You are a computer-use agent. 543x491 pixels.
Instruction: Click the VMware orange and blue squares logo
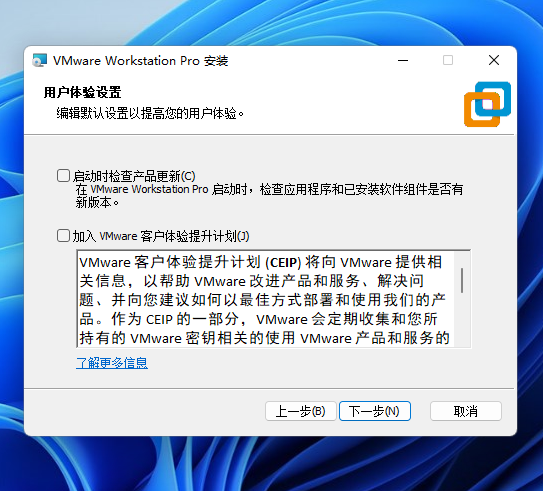(487, 104)
